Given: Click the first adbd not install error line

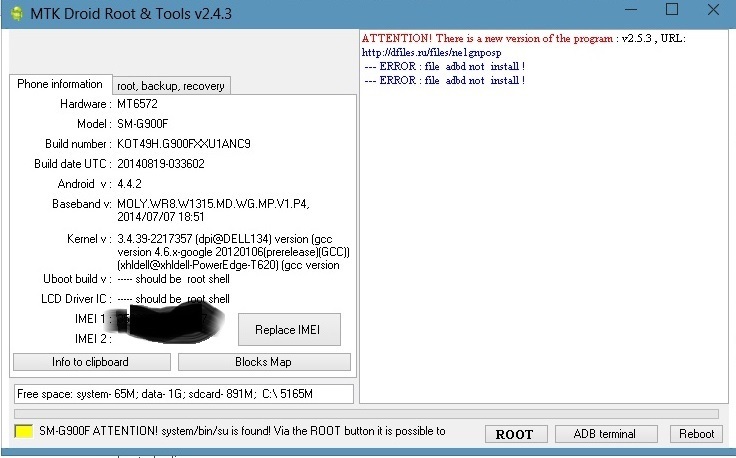Looking at the screenshot, I should tap(445, 66).
